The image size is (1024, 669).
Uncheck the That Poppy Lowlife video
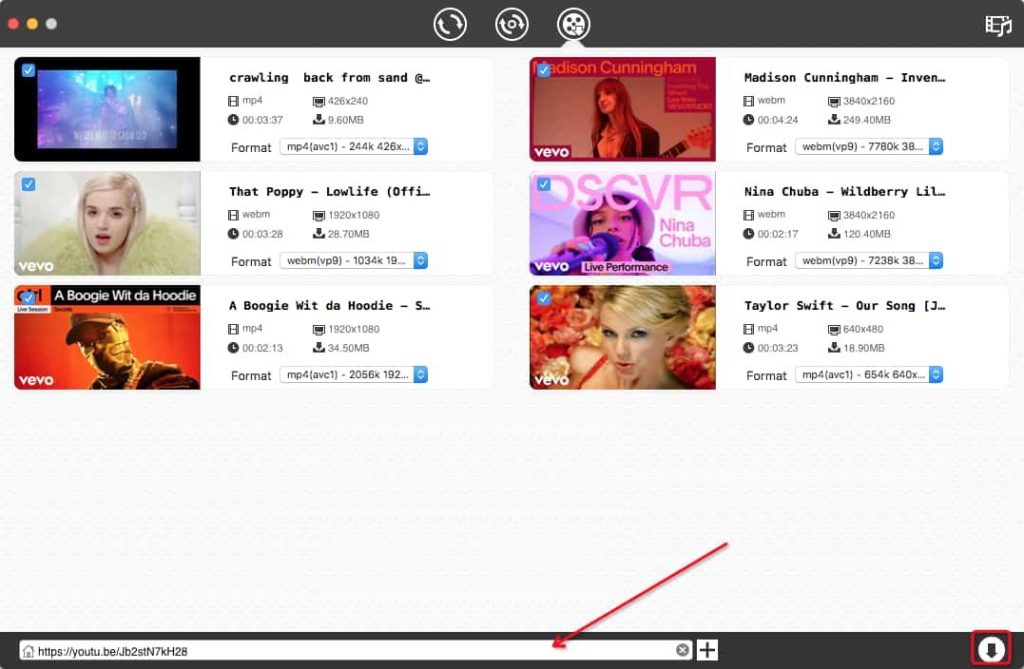pos(28,184)
